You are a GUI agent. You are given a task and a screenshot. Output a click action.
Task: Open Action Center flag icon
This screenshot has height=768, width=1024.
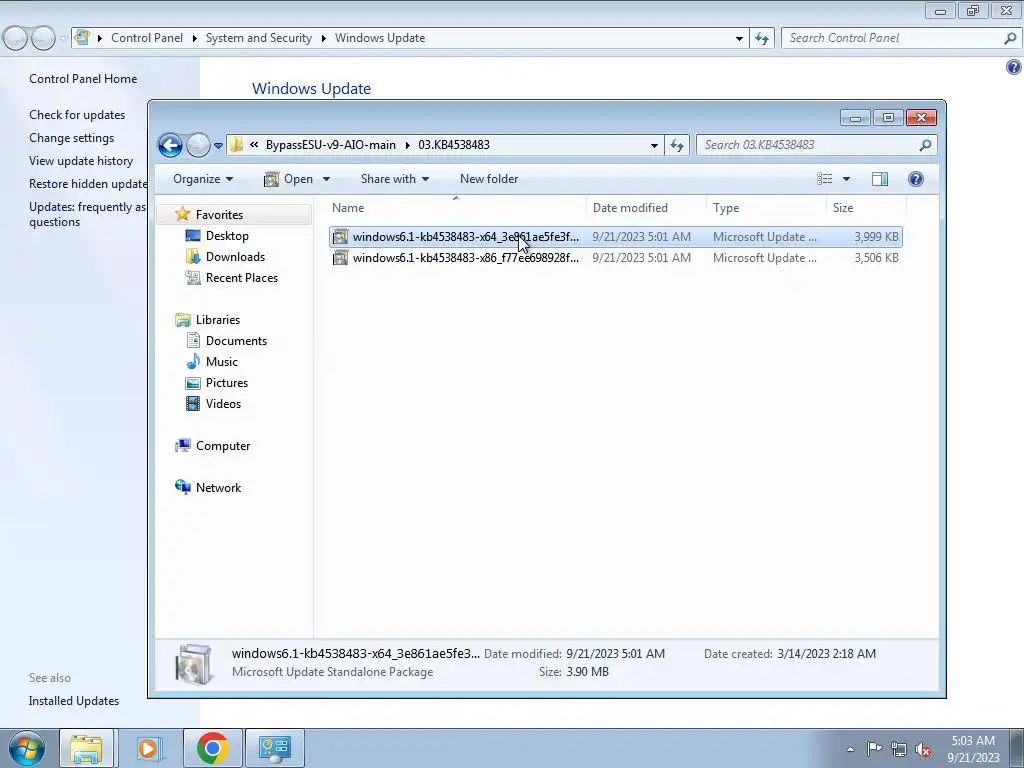(x=874, y=749)
